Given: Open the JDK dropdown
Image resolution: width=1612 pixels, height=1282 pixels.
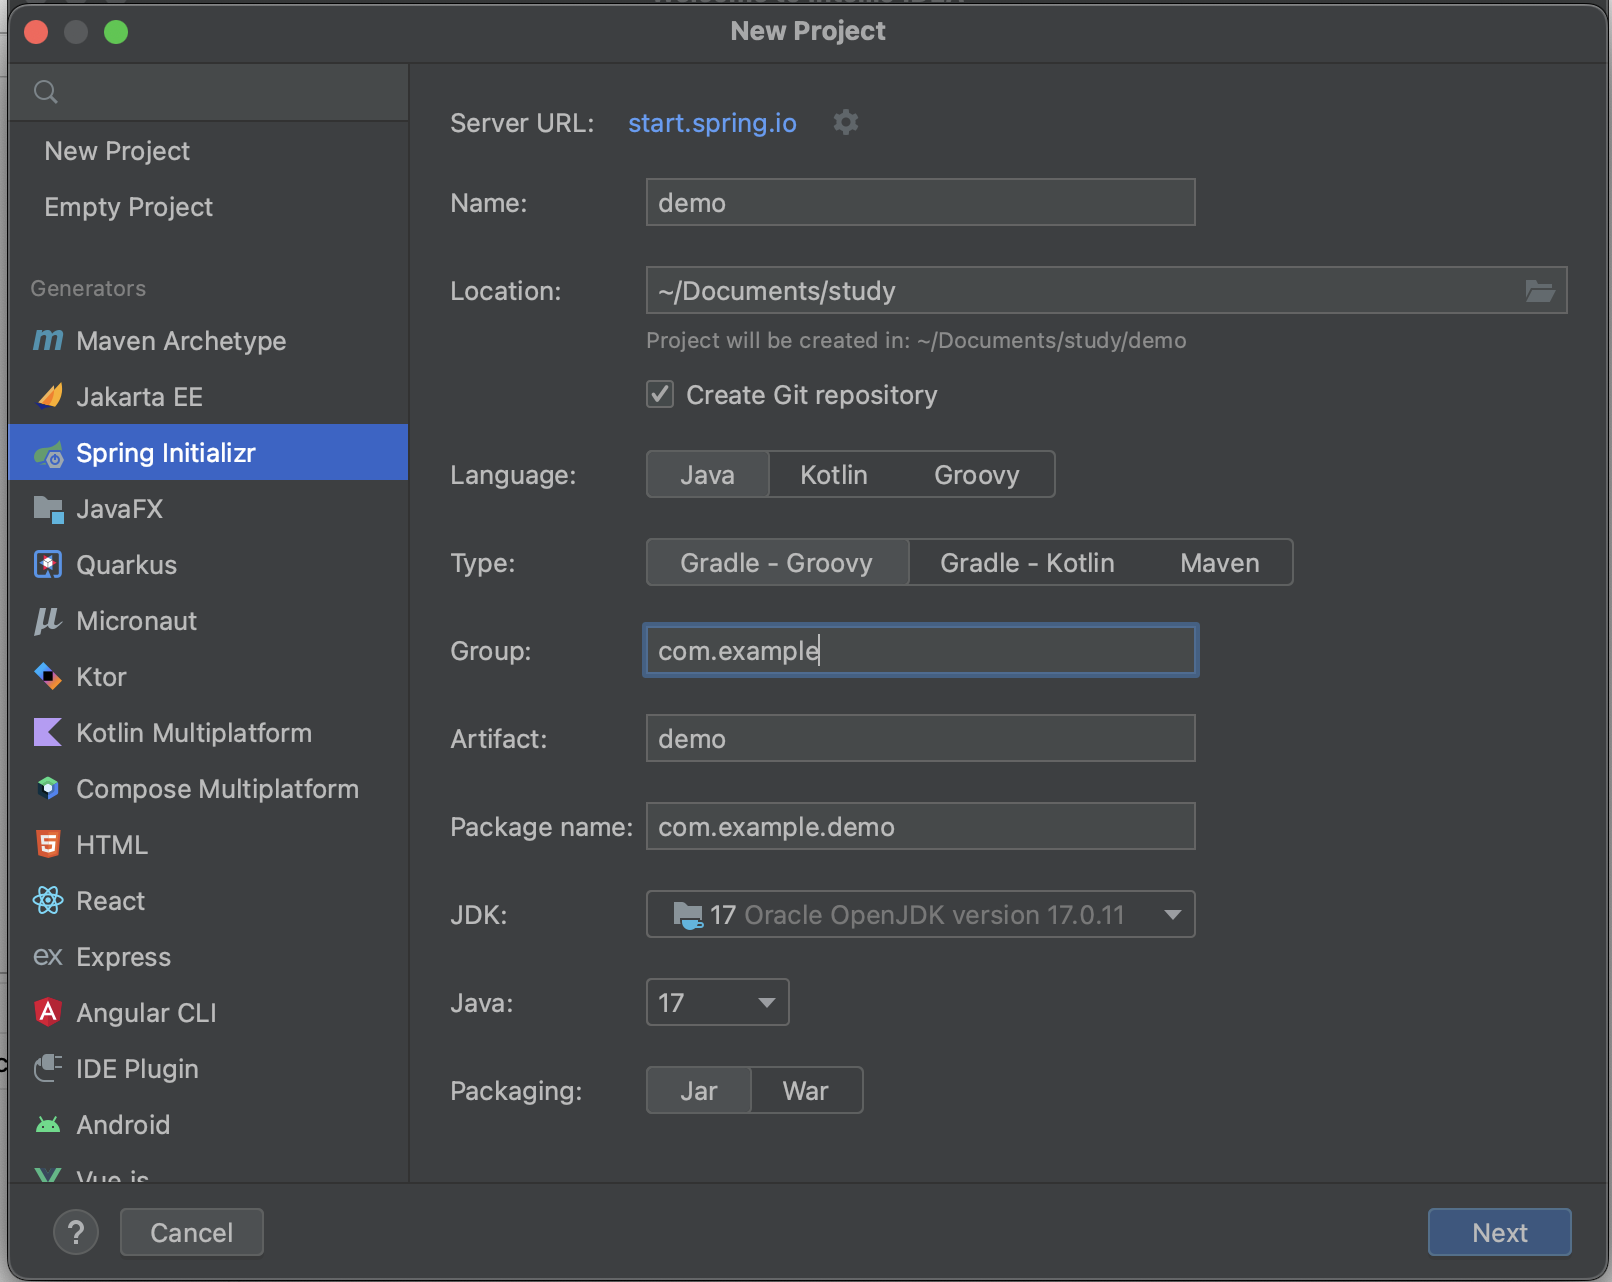Looking at the screenshot, I should coord(920,915).
